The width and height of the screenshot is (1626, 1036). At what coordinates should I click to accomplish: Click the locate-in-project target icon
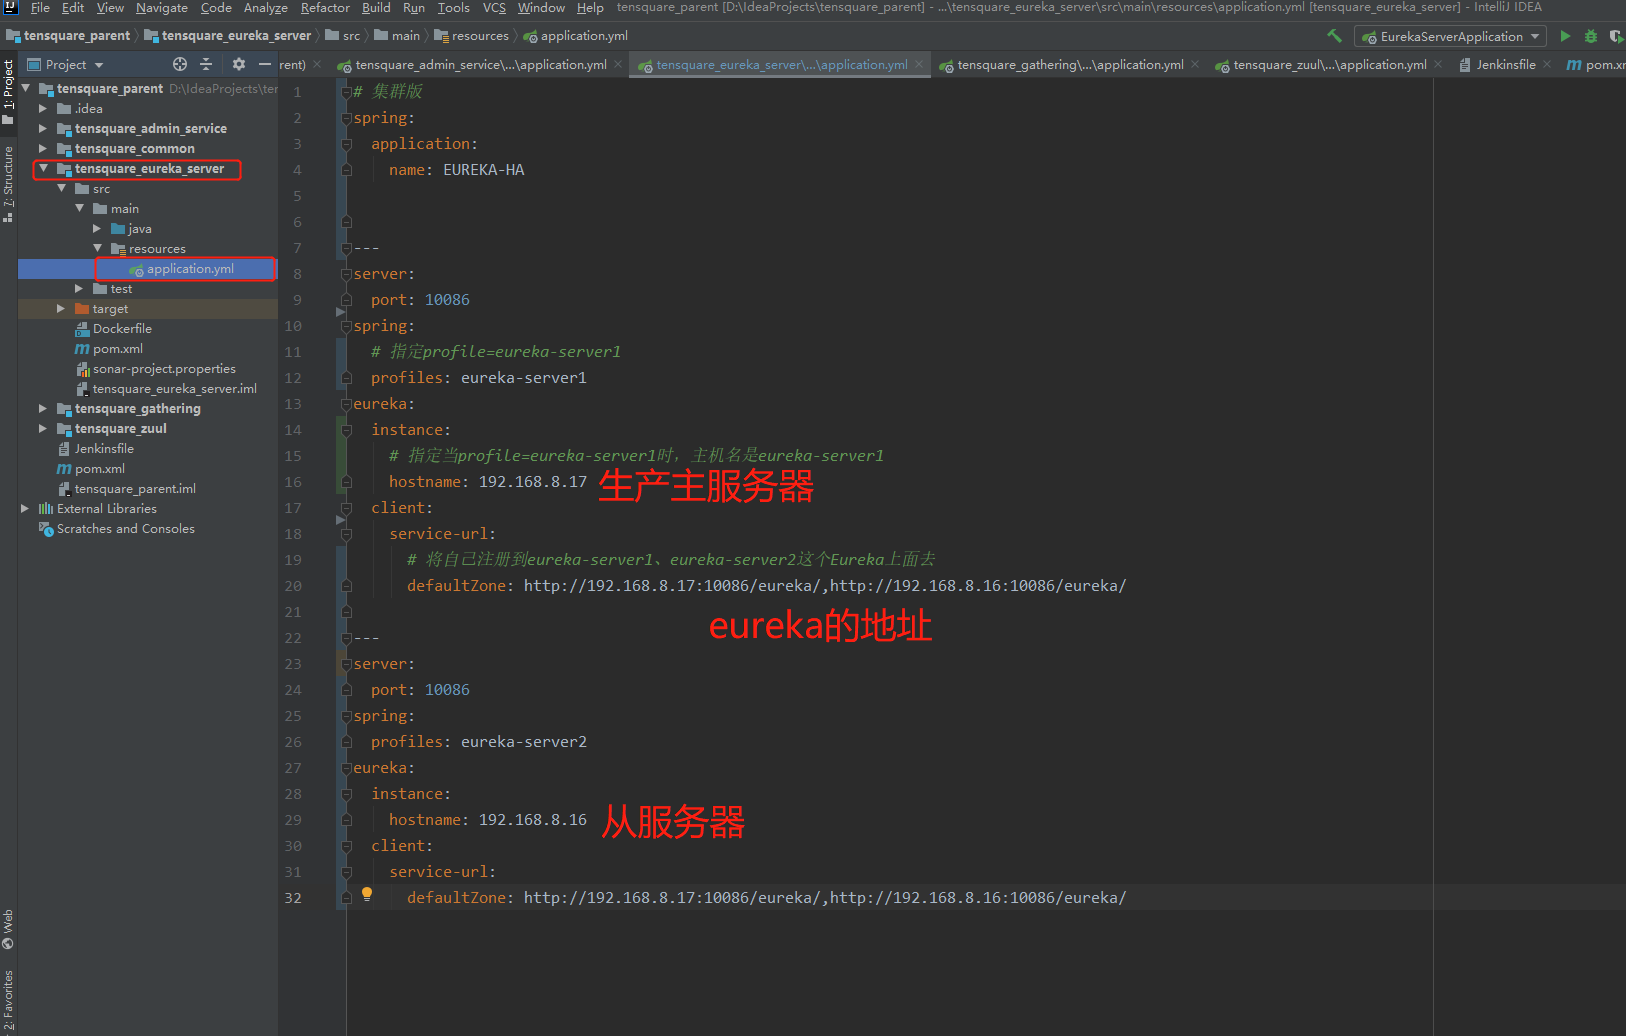coord(180,64)
